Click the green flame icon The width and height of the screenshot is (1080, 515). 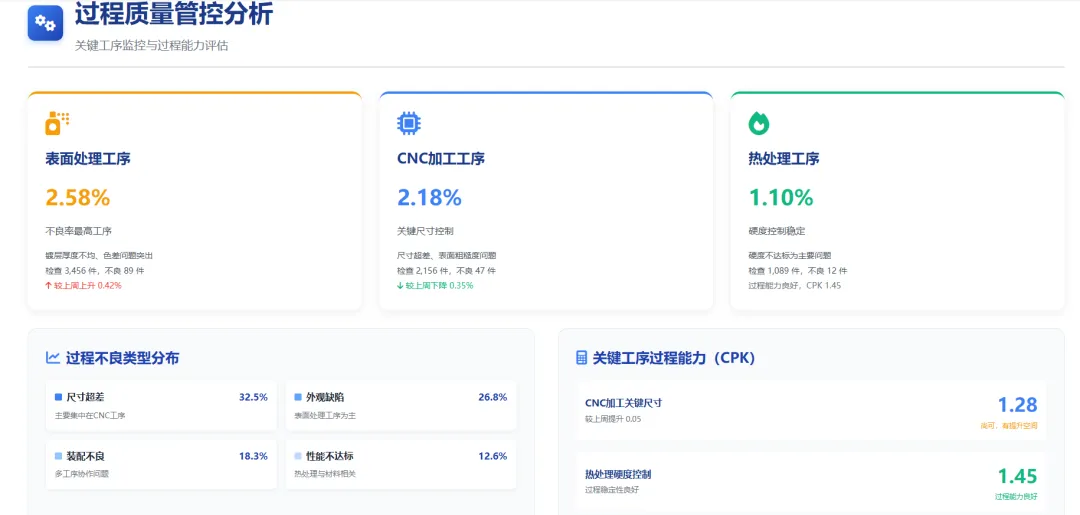tap(759, 123)
